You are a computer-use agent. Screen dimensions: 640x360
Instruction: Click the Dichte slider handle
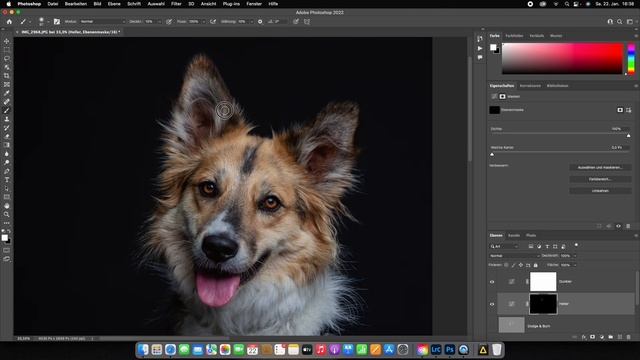pos(629,136)
